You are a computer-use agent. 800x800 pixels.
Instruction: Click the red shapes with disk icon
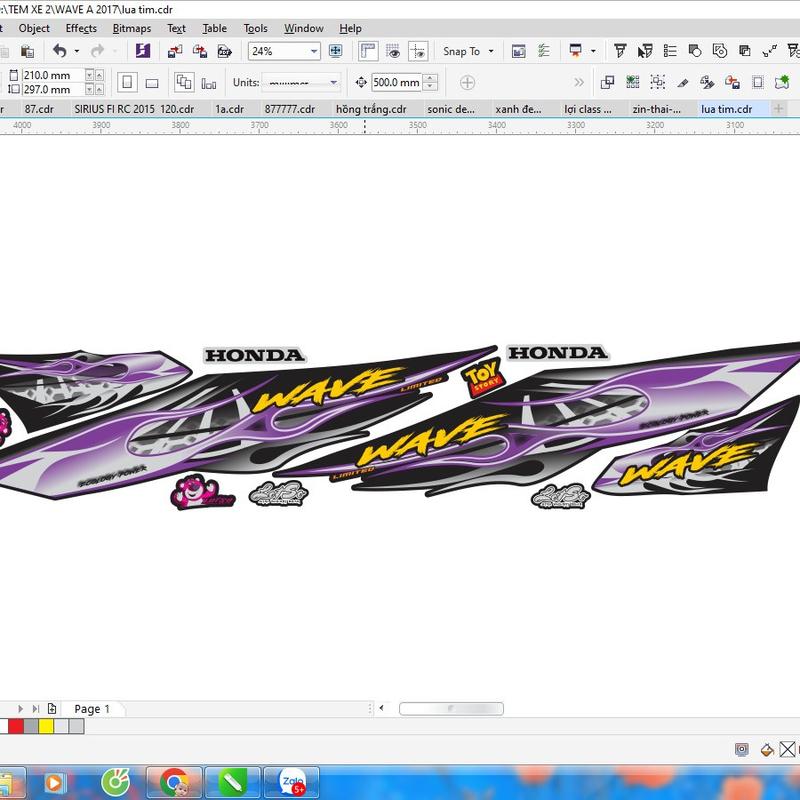(x=733, y=82)
